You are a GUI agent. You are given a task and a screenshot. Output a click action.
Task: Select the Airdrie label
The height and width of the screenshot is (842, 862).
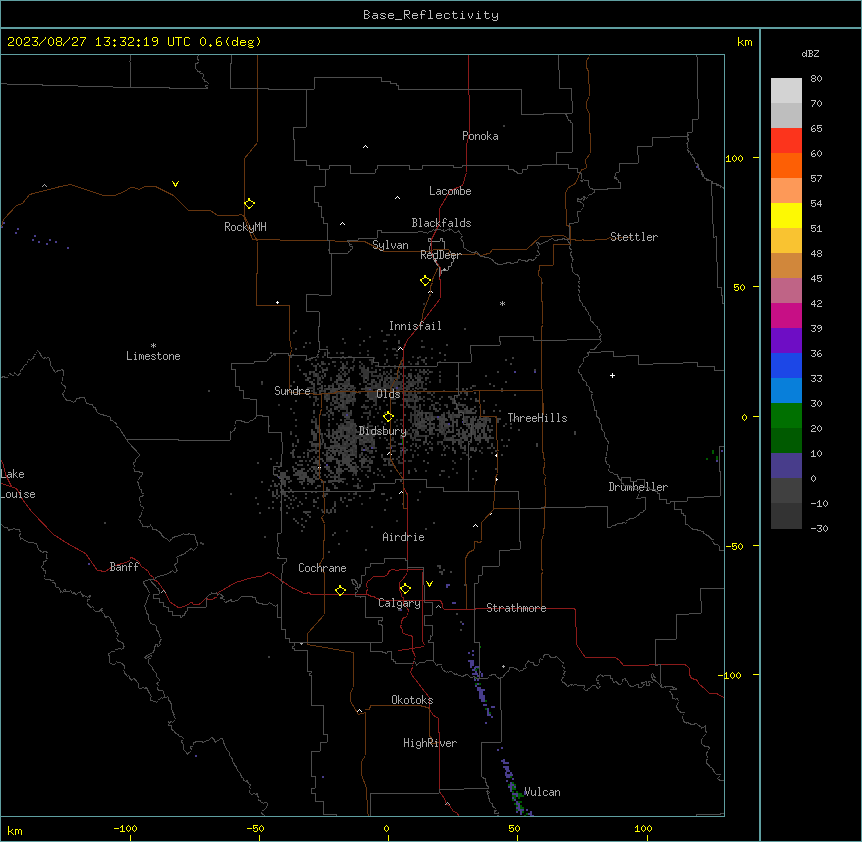[x=404, y=537]
